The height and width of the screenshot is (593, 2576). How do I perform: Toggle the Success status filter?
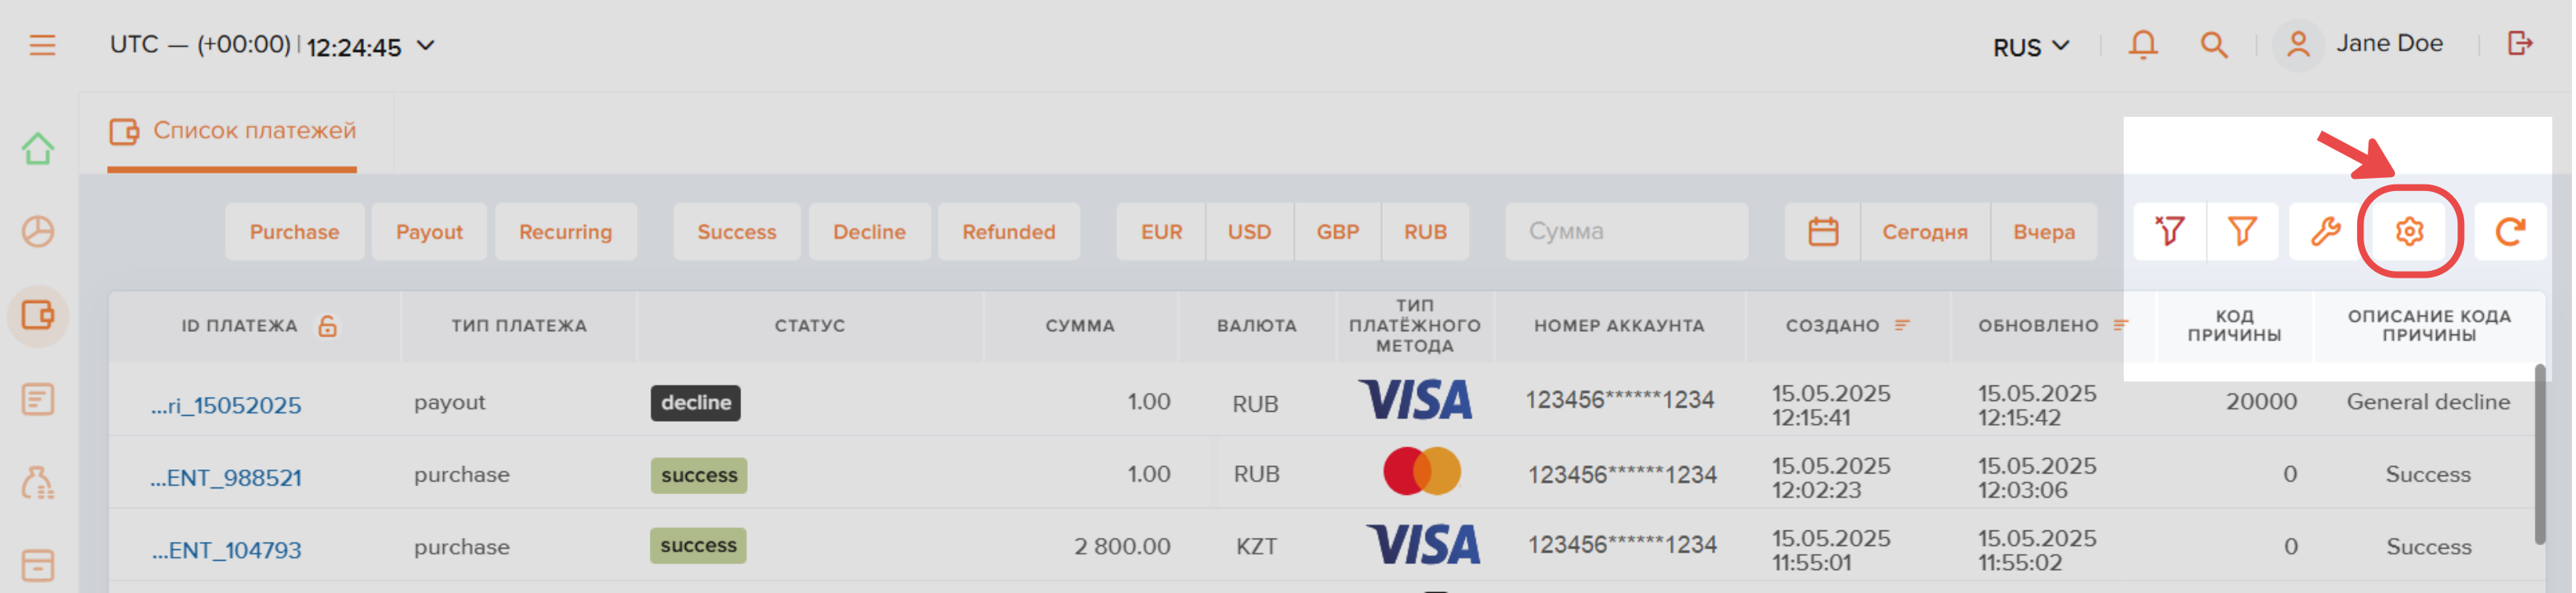coord(738,232)
